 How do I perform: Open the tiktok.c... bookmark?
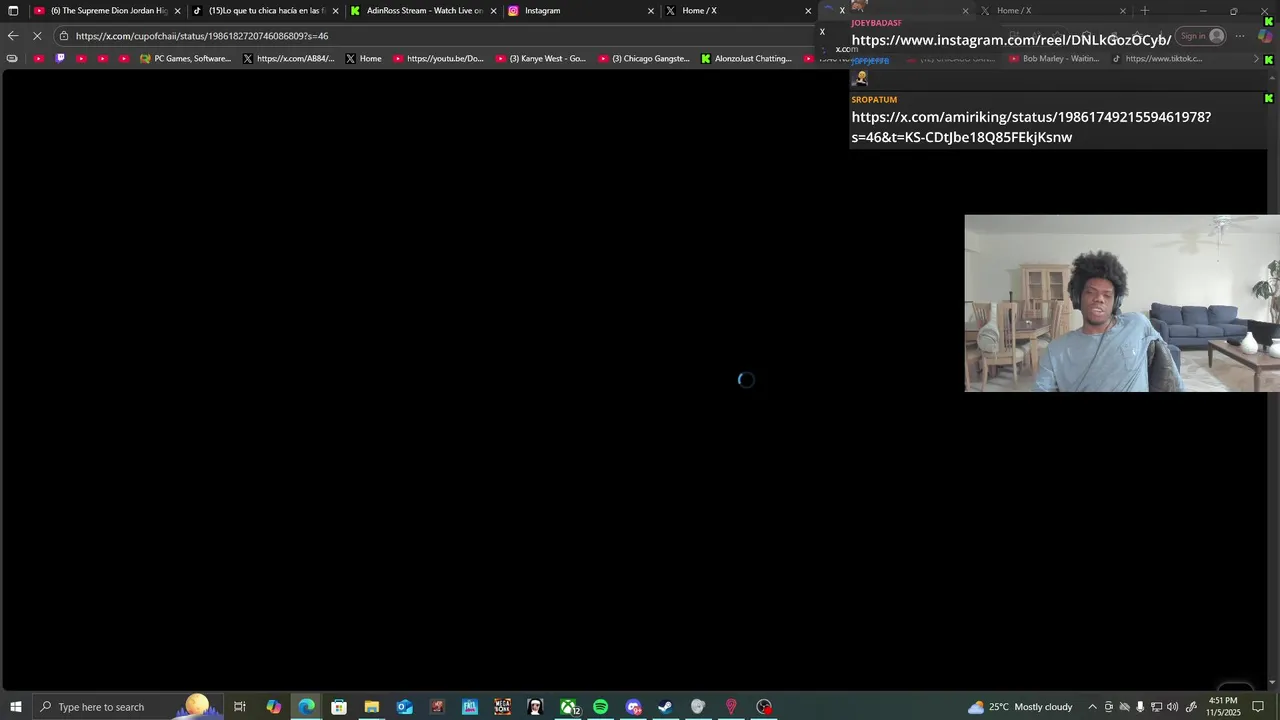pyautogui.click(x=1156, y=59)
